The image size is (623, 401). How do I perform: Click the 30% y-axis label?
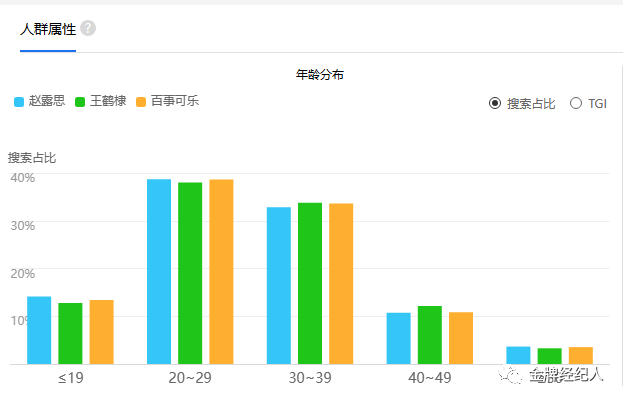[x=23, y=226]
